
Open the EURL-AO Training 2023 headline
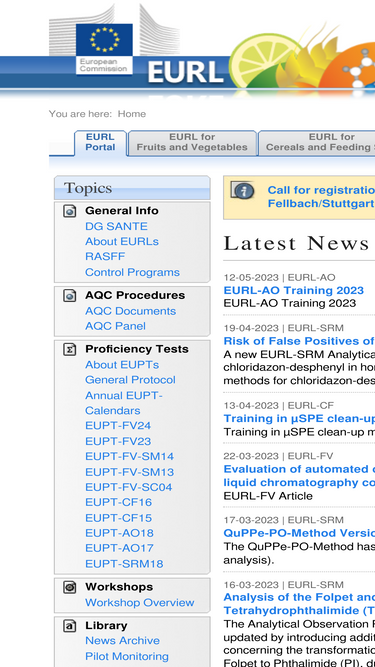[x=294, y=291]
